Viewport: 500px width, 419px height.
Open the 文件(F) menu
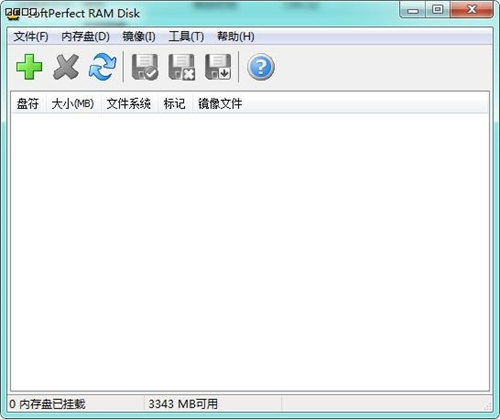31,36
